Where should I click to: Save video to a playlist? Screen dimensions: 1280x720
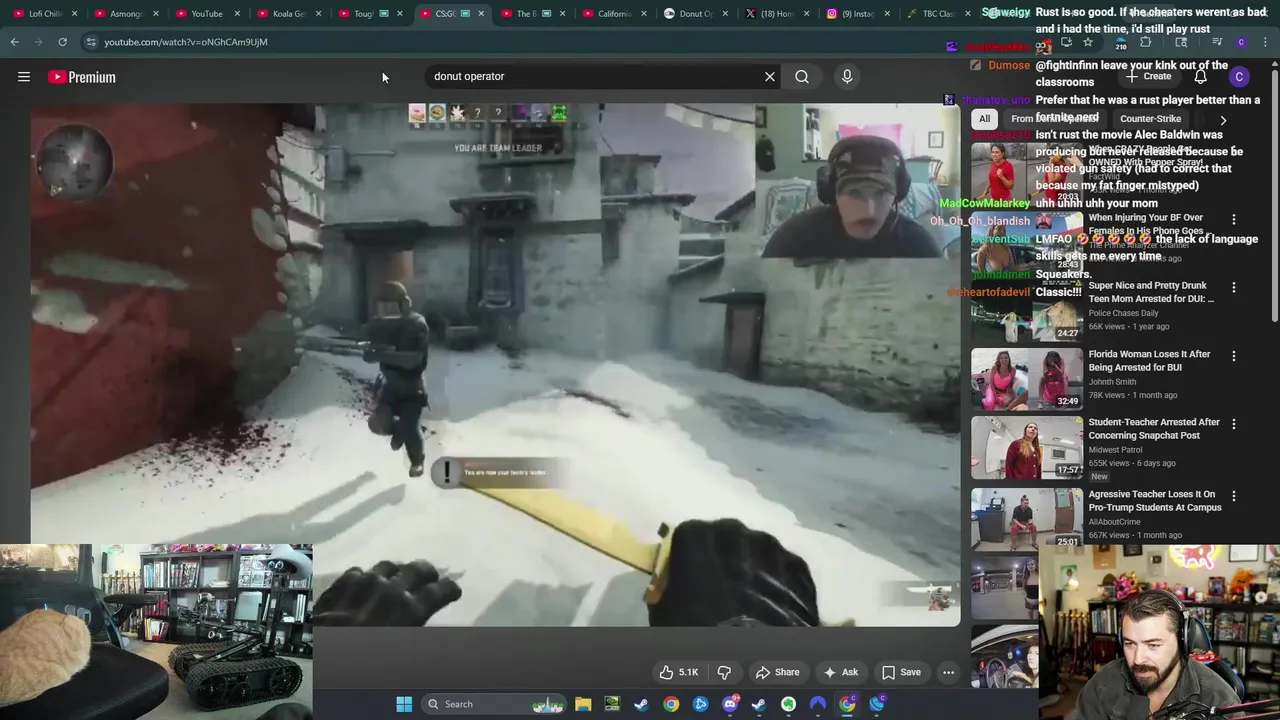[x=901, y=672]
